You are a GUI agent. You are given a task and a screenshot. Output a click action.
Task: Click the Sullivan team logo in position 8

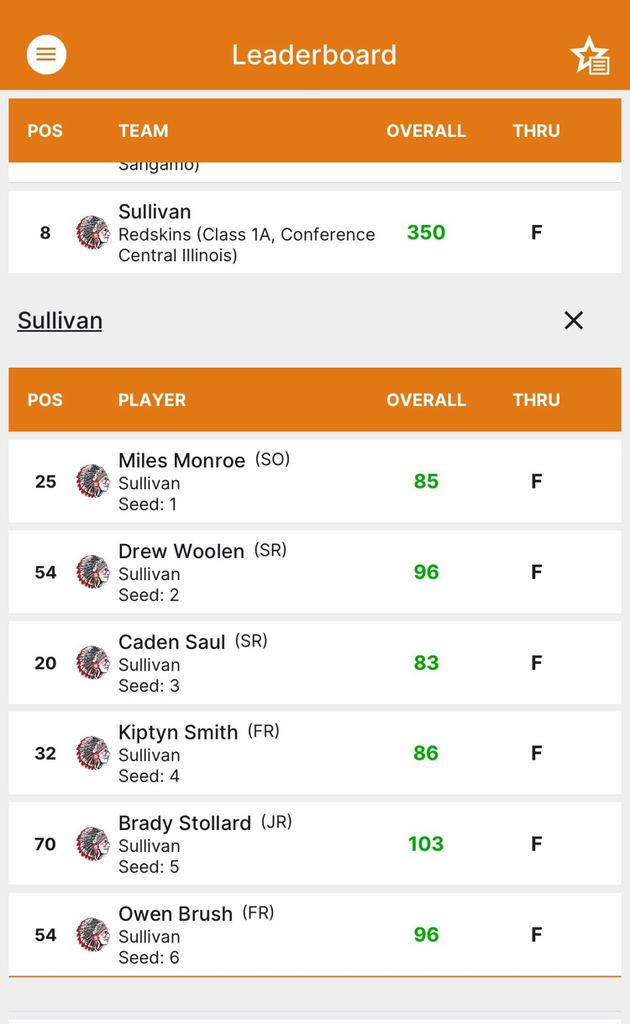[x=93, y=232]
